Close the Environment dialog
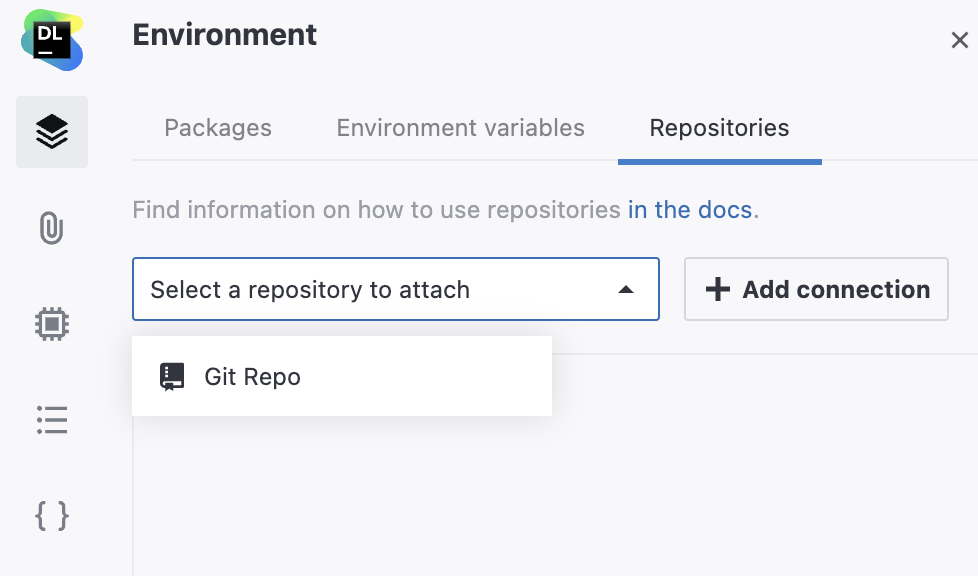Screen dimensions: 978x576 tap(960, 40)
